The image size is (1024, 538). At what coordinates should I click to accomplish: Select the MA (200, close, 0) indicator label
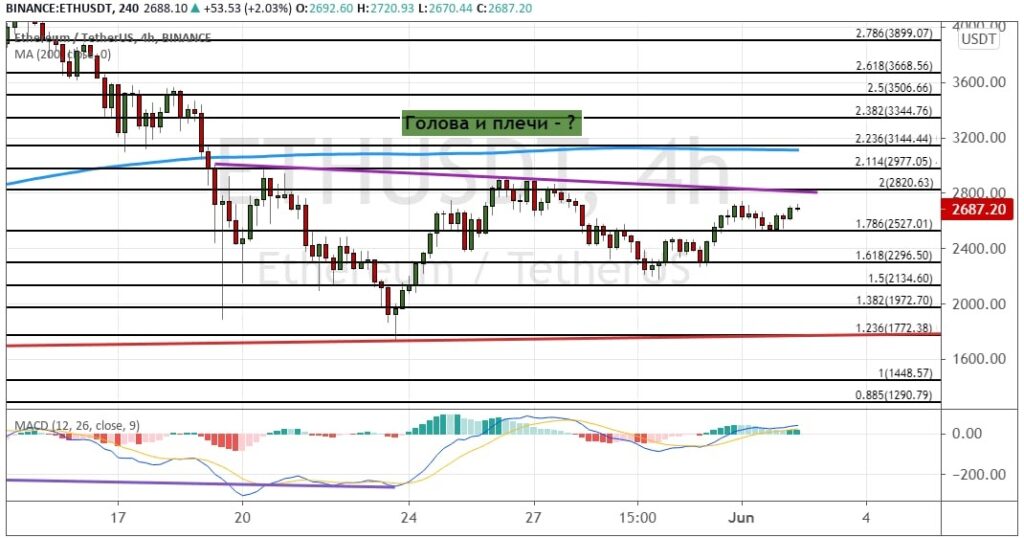pos(62,54)
